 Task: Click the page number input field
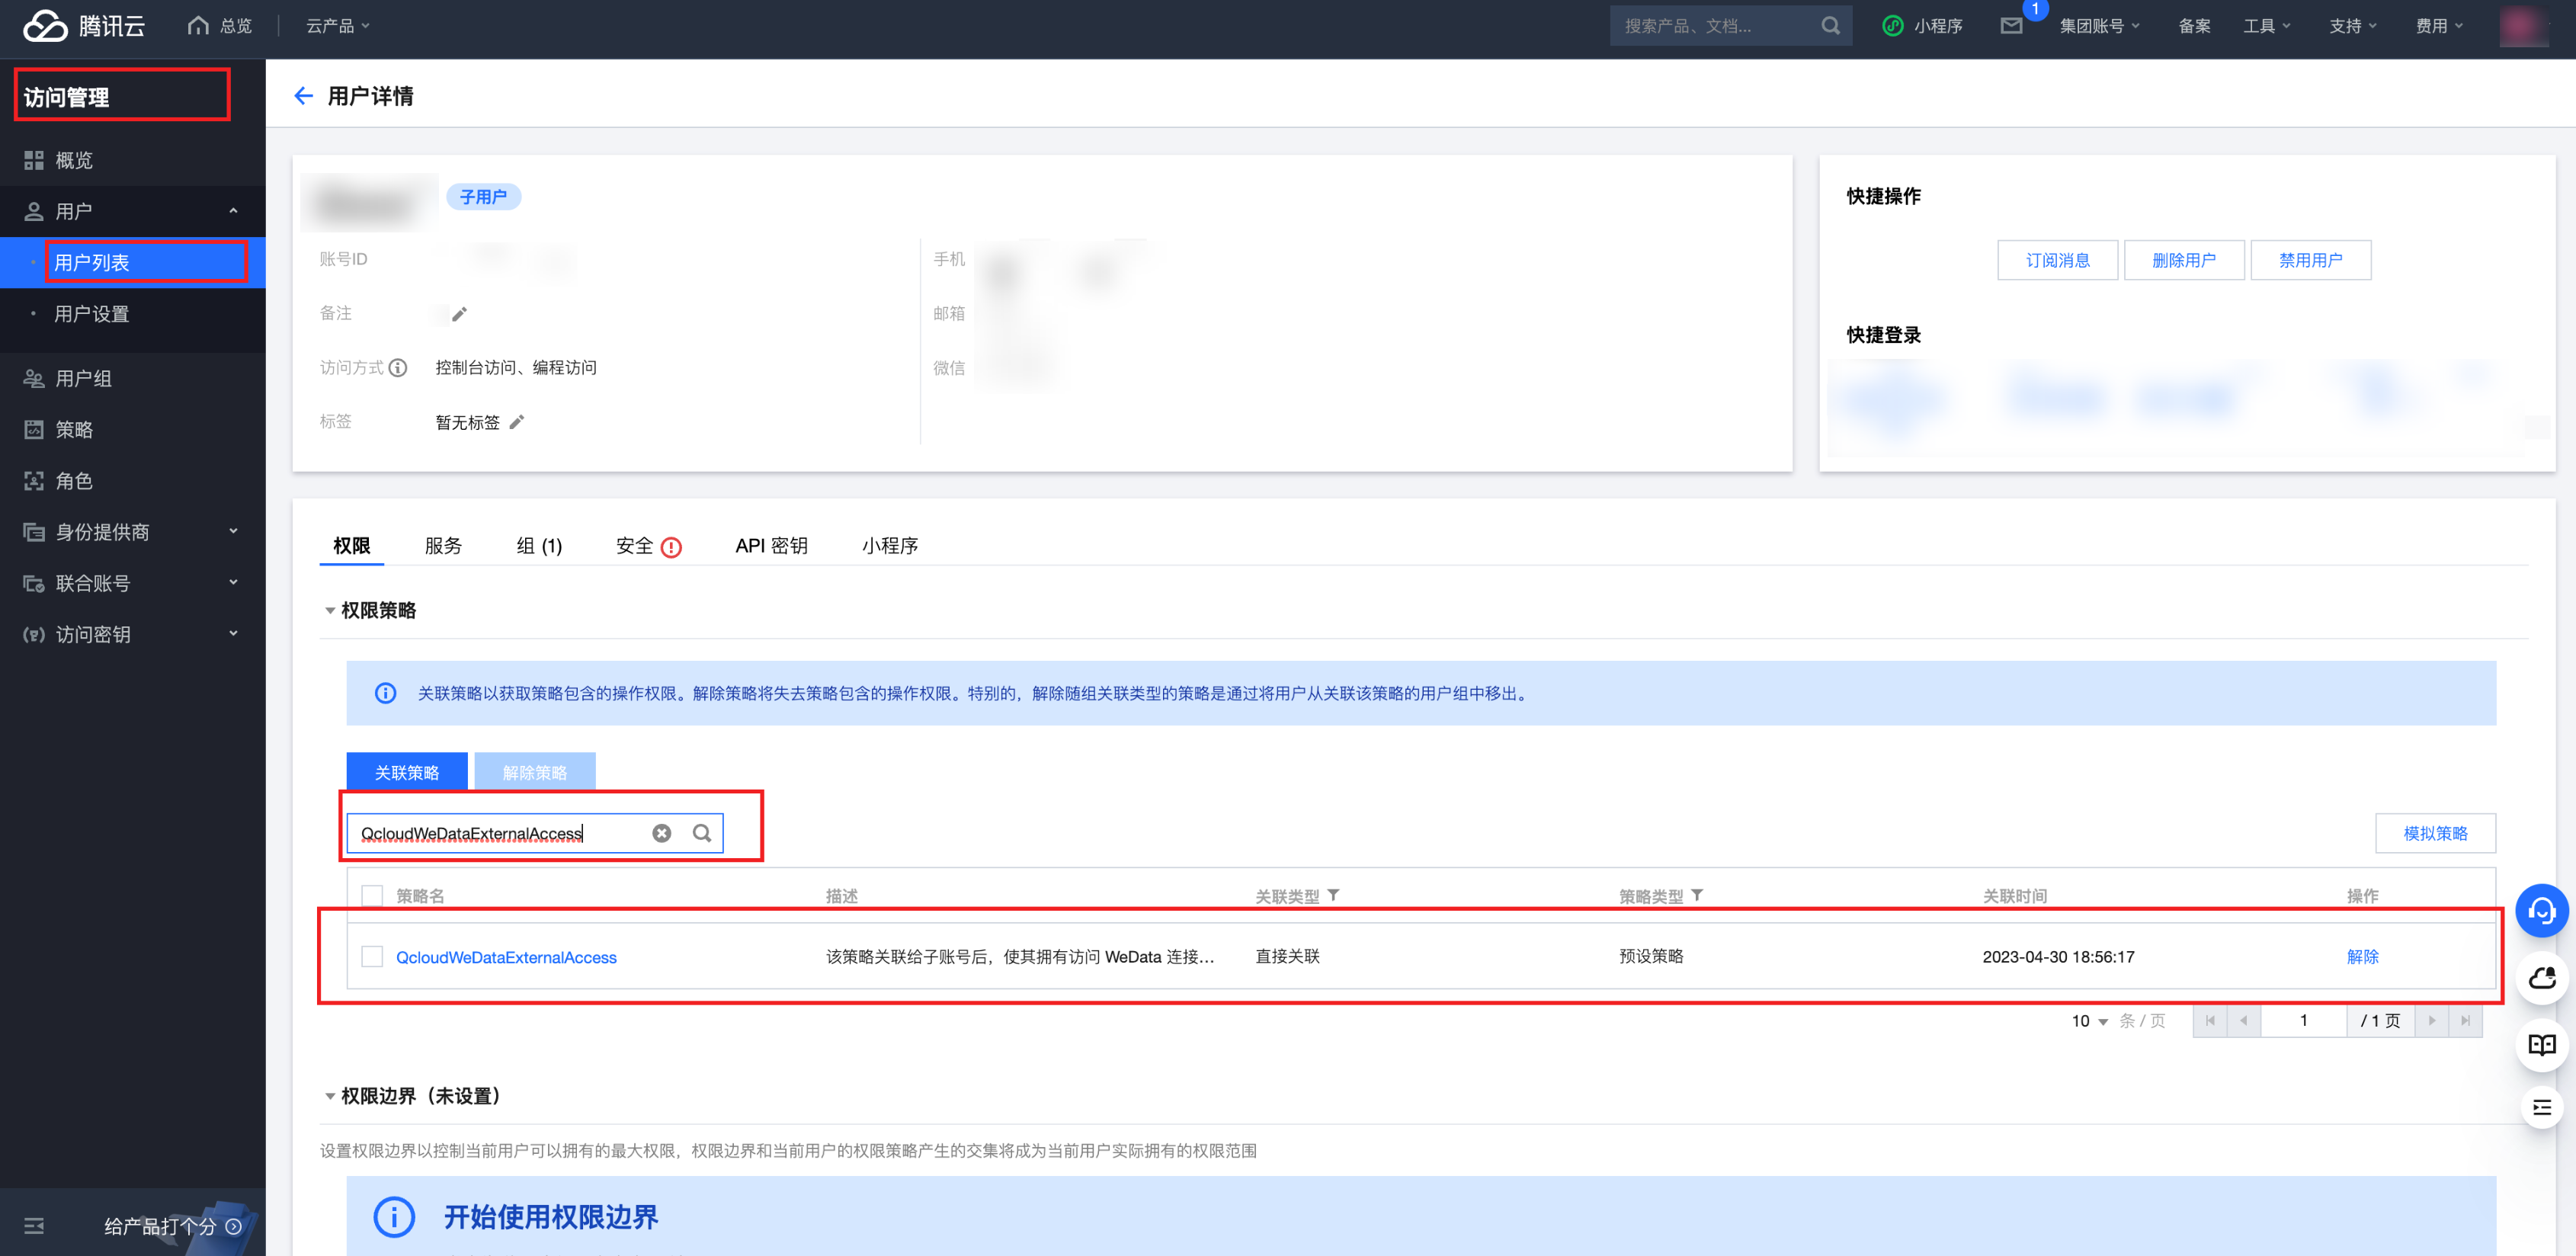pyautogui.click(x=2303, y=1020)
